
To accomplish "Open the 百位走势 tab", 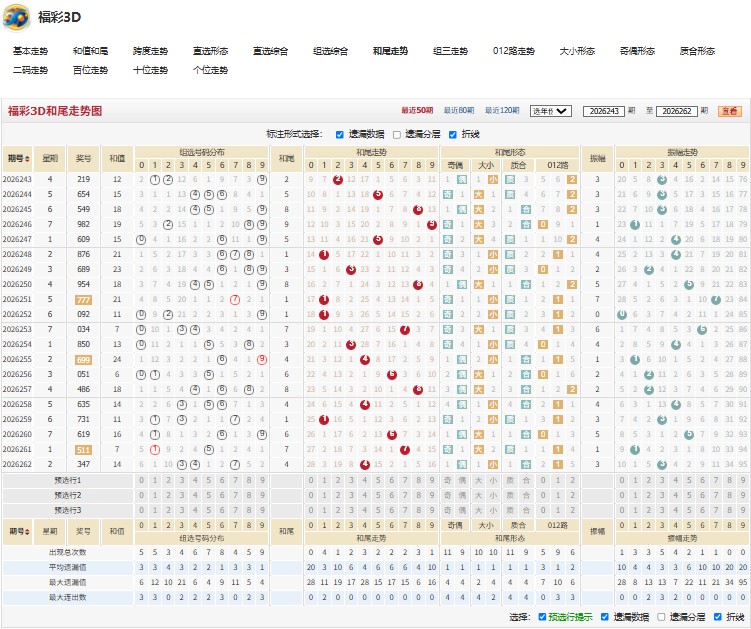I will [x=90, y=70].
